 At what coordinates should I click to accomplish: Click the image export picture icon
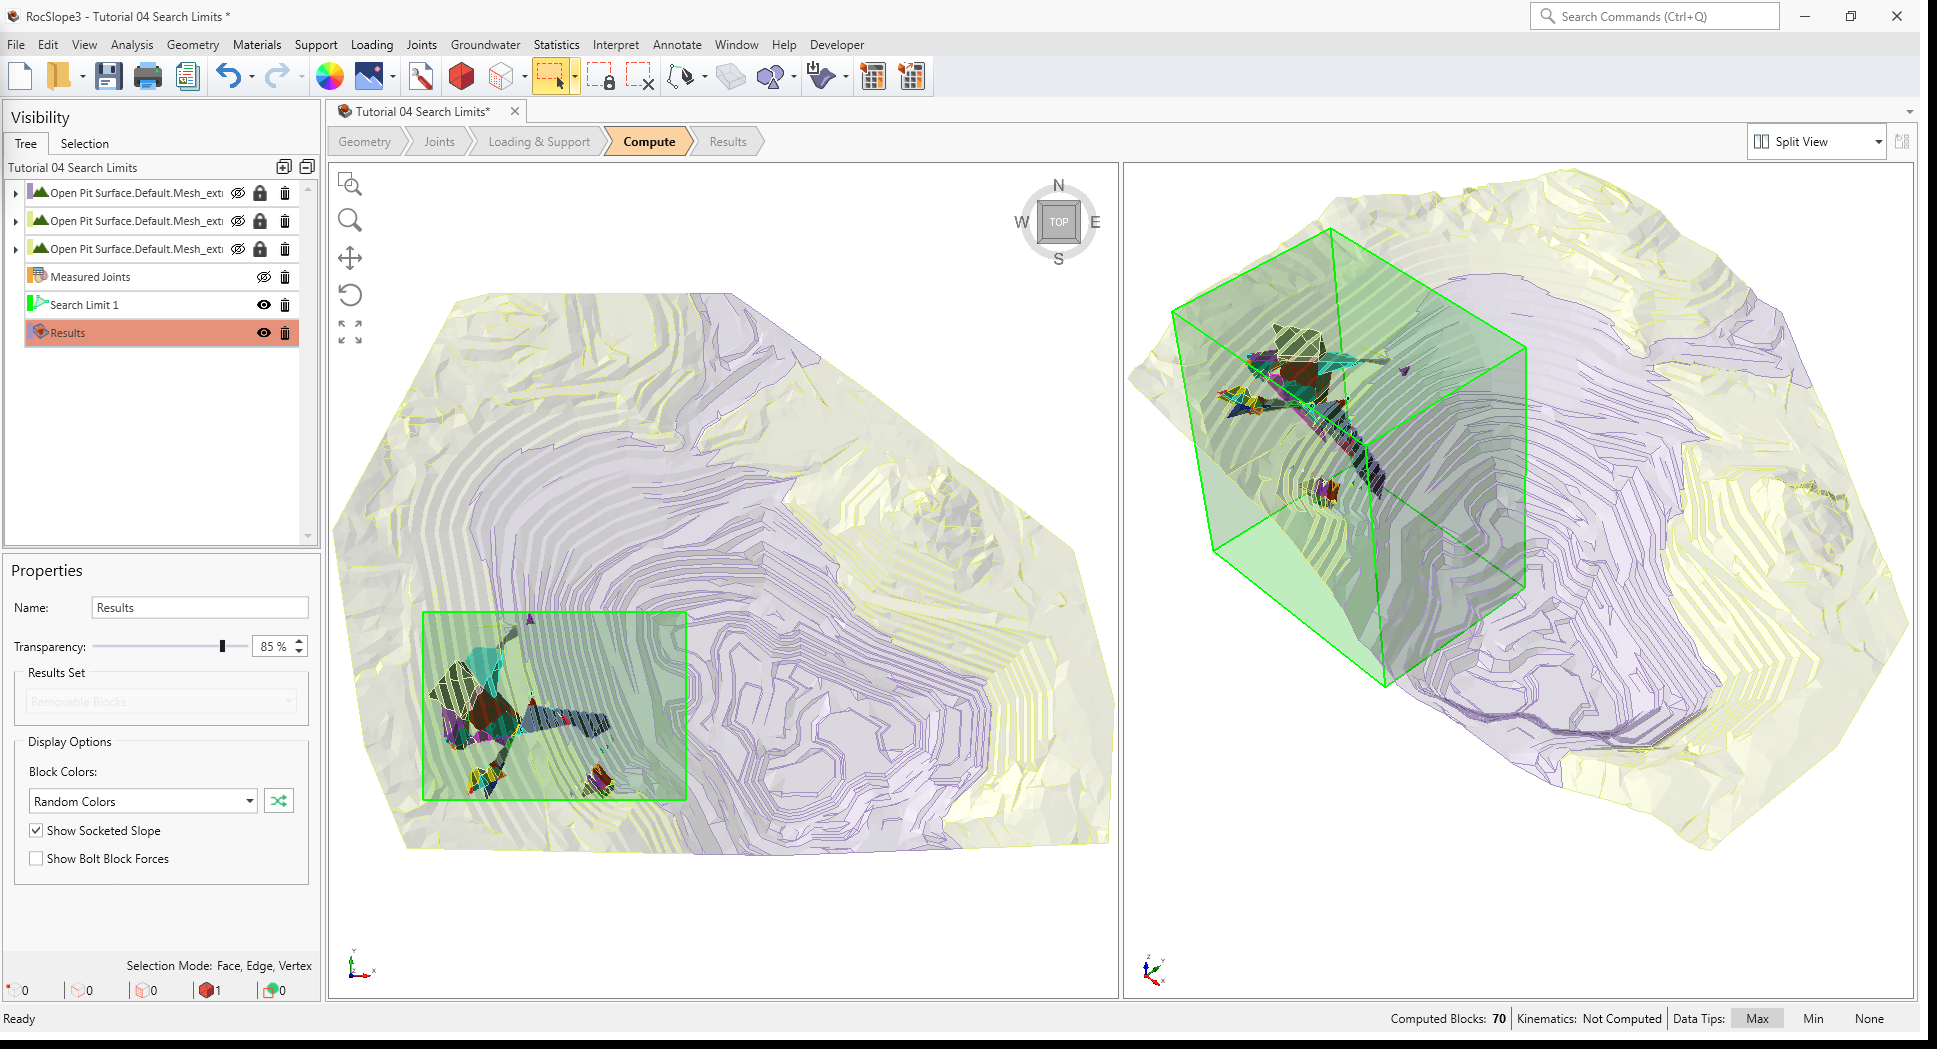click(x=369, y=76)
